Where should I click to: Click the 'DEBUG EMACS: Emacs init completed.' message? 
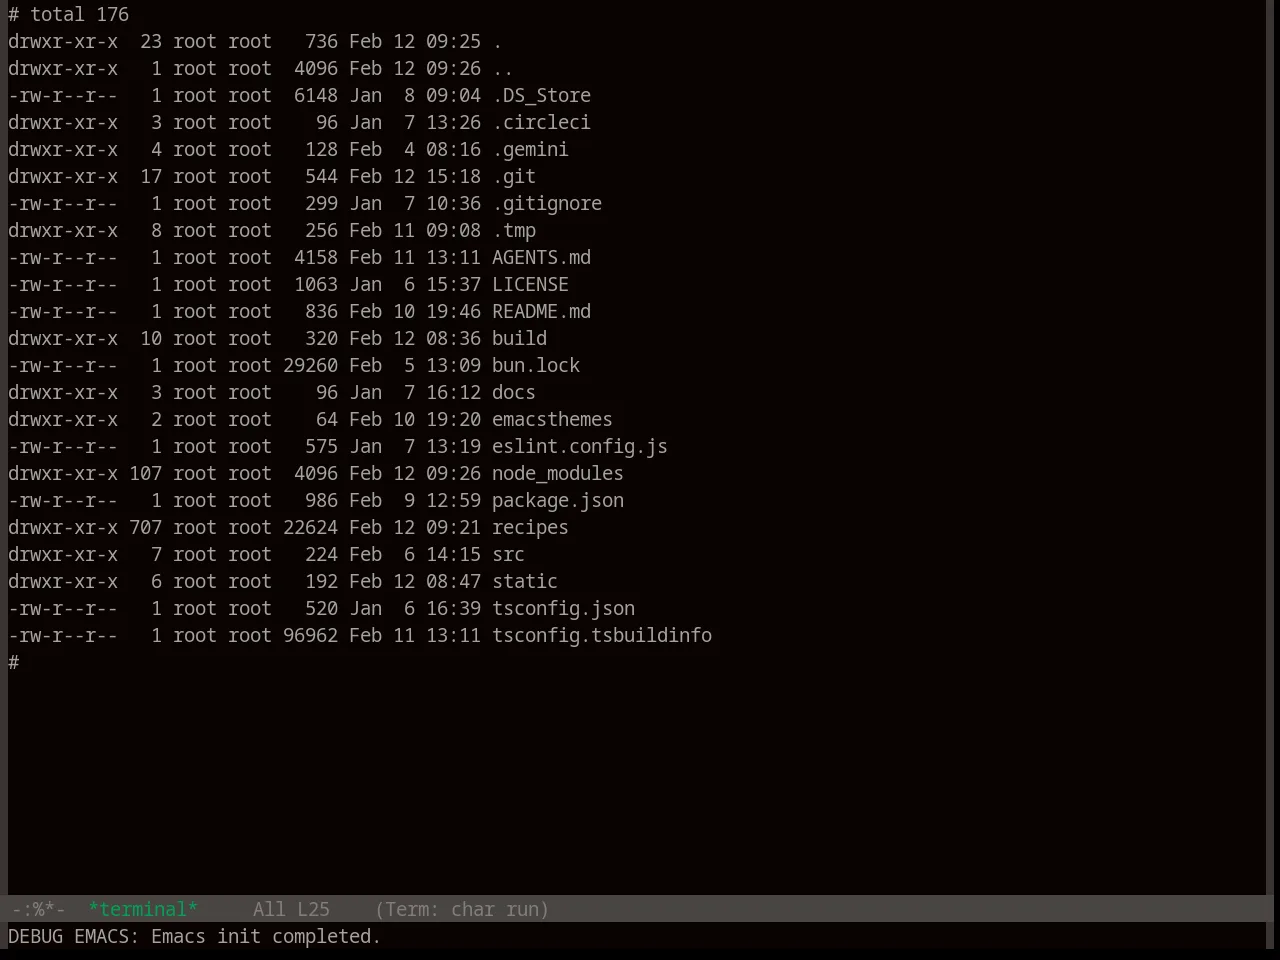195,936
